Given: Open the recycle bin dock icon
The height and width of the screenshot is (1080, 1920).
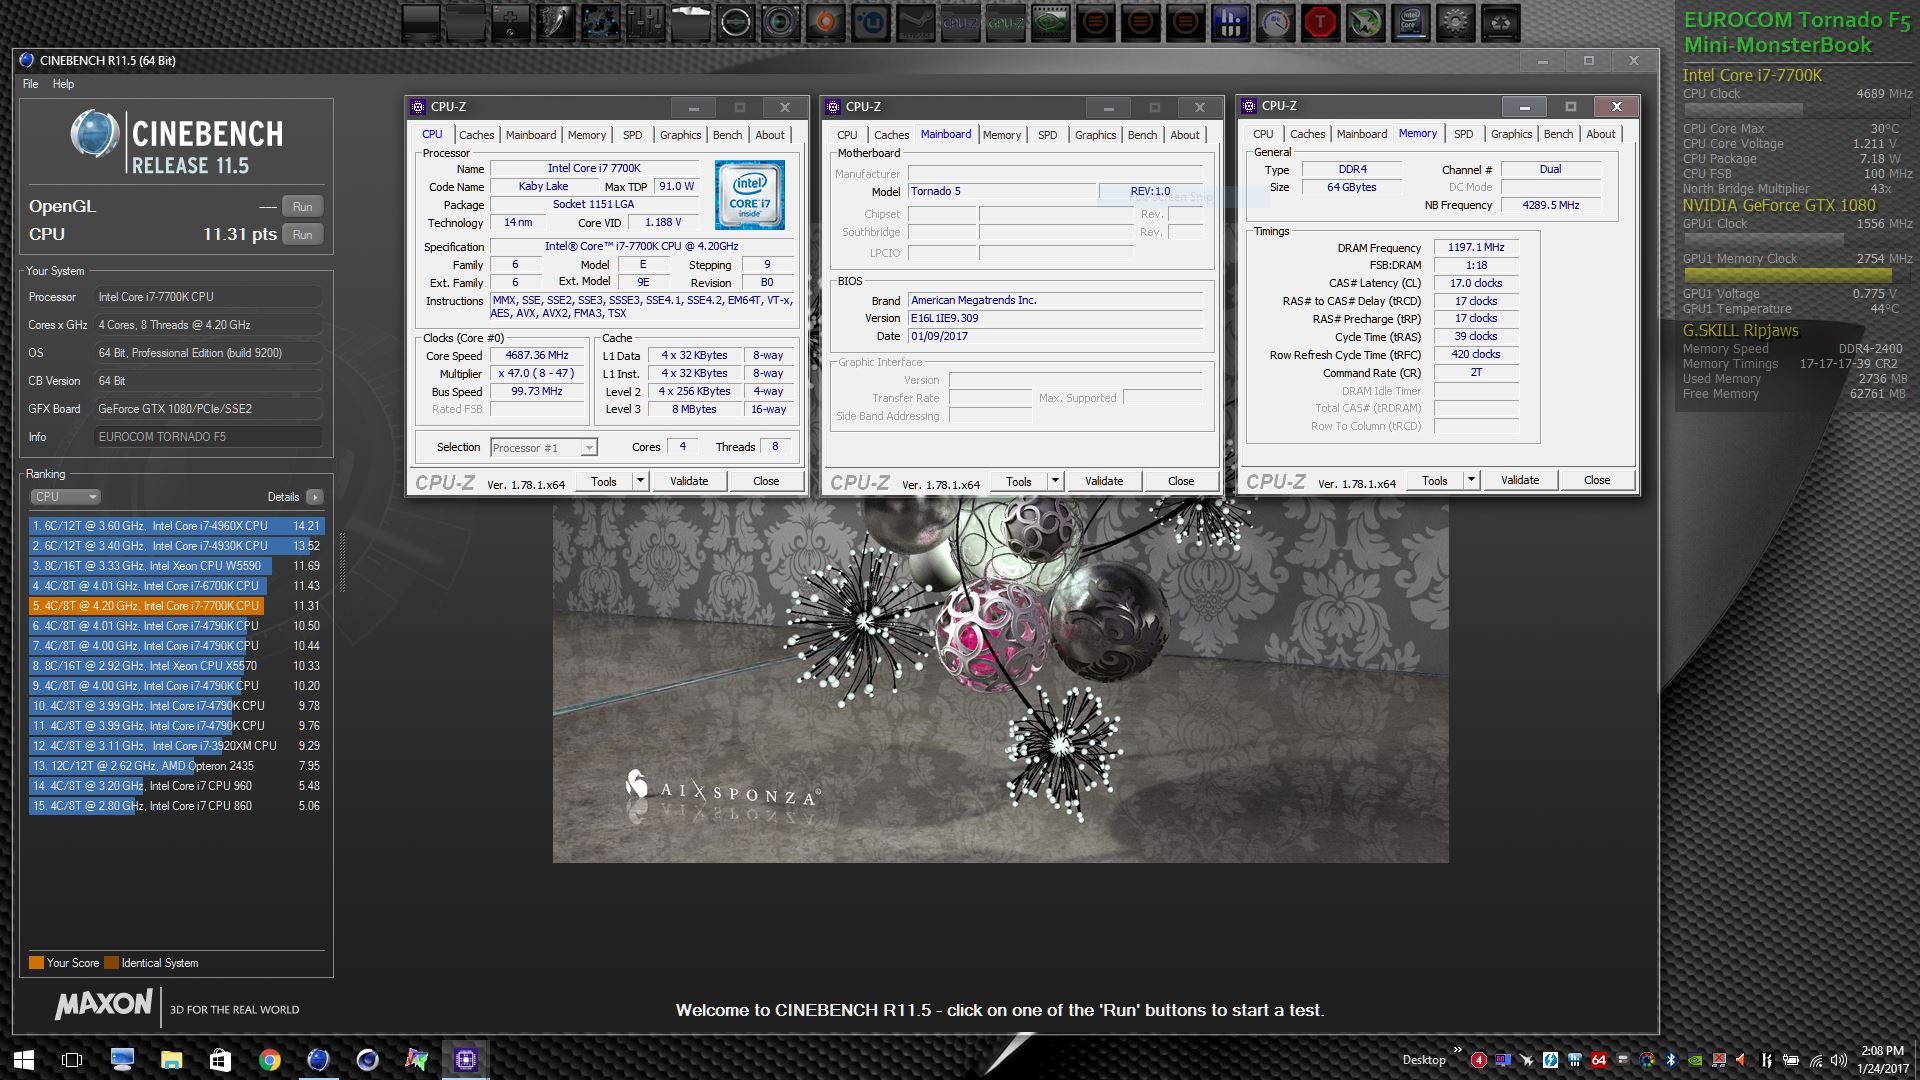Looking at the screenshot, I should click(1501, 22).
